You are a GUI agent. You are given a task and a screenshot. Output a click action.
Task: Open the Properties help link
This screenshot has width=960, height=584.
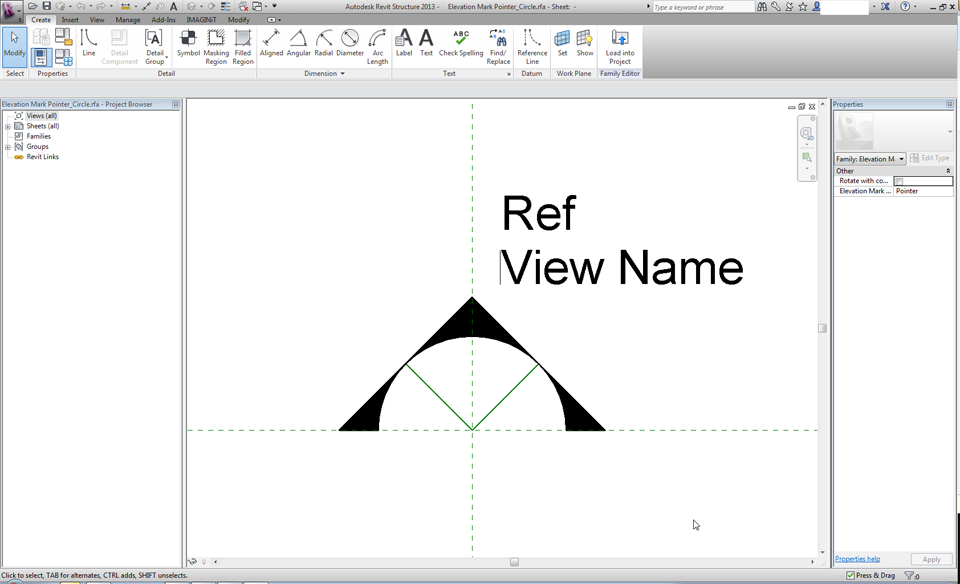pos(858,559)
